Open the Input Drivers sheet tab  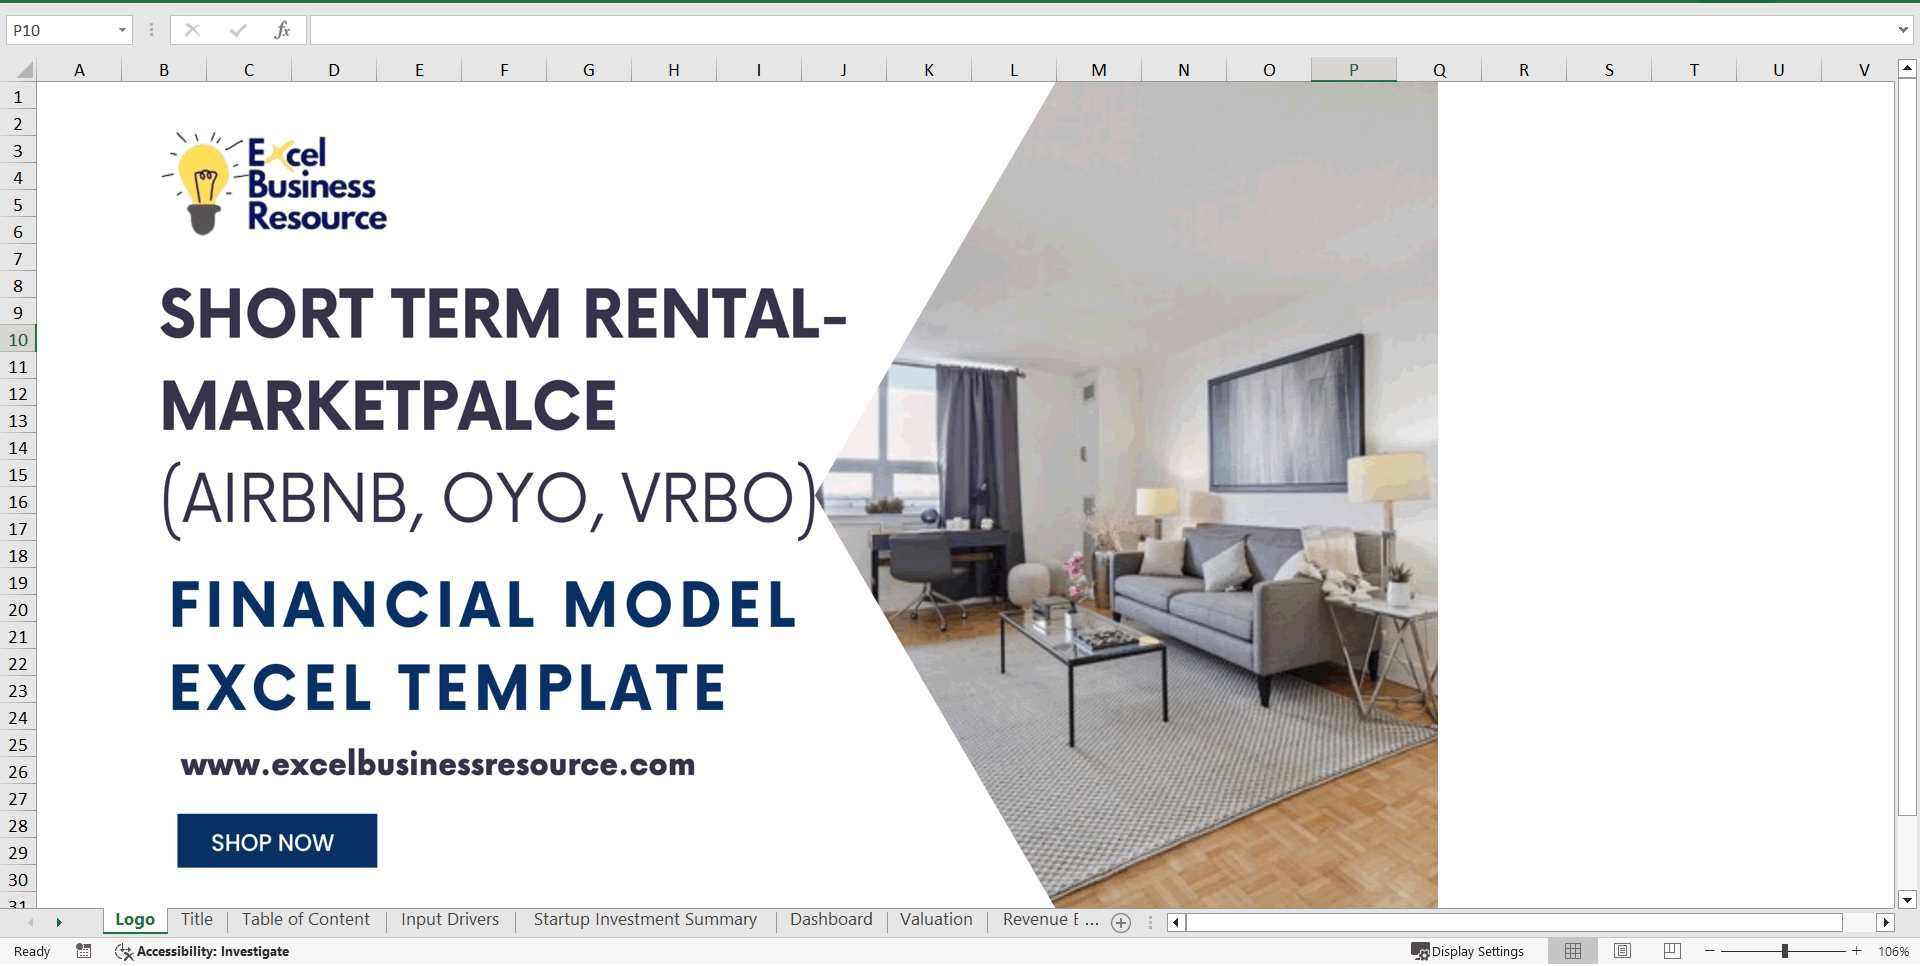coord(450,920)
